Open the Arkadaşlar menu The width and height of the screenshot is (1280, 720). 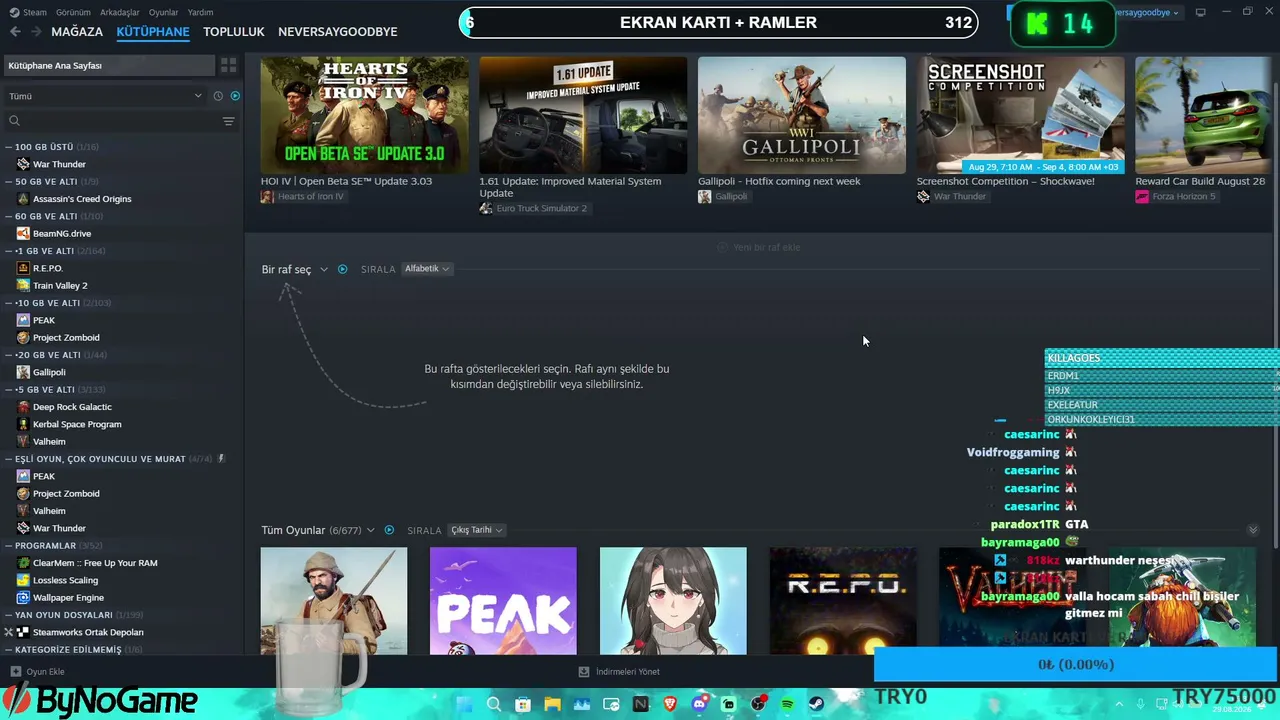120,12
